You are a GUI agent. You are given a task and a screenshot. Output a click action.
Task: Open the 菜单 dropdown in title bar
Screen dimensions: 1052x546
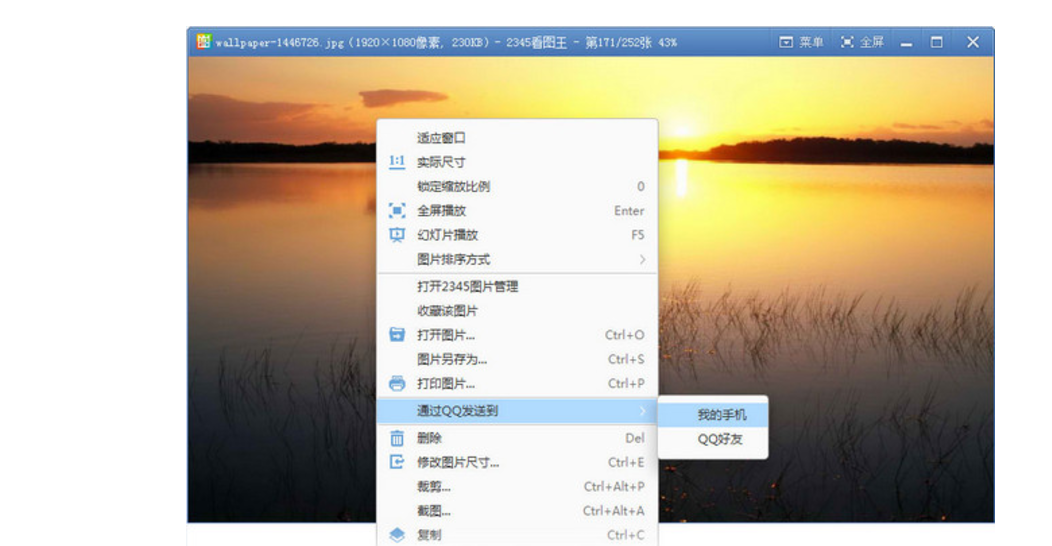tap(801, 42)
